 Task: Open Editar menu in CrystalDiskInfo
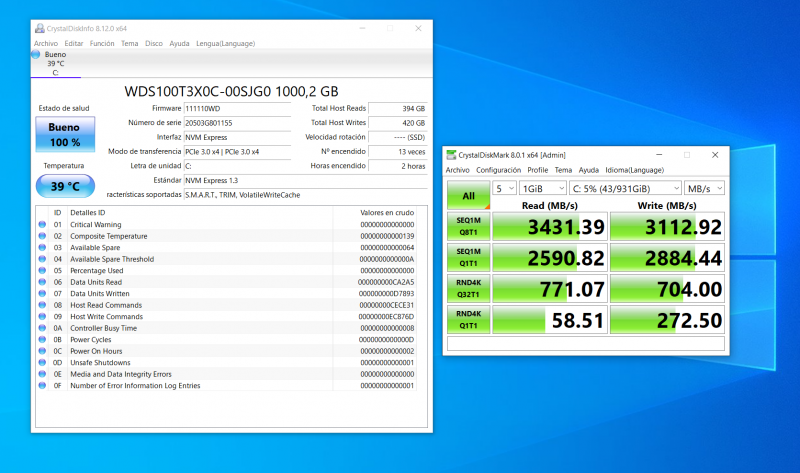73,43
